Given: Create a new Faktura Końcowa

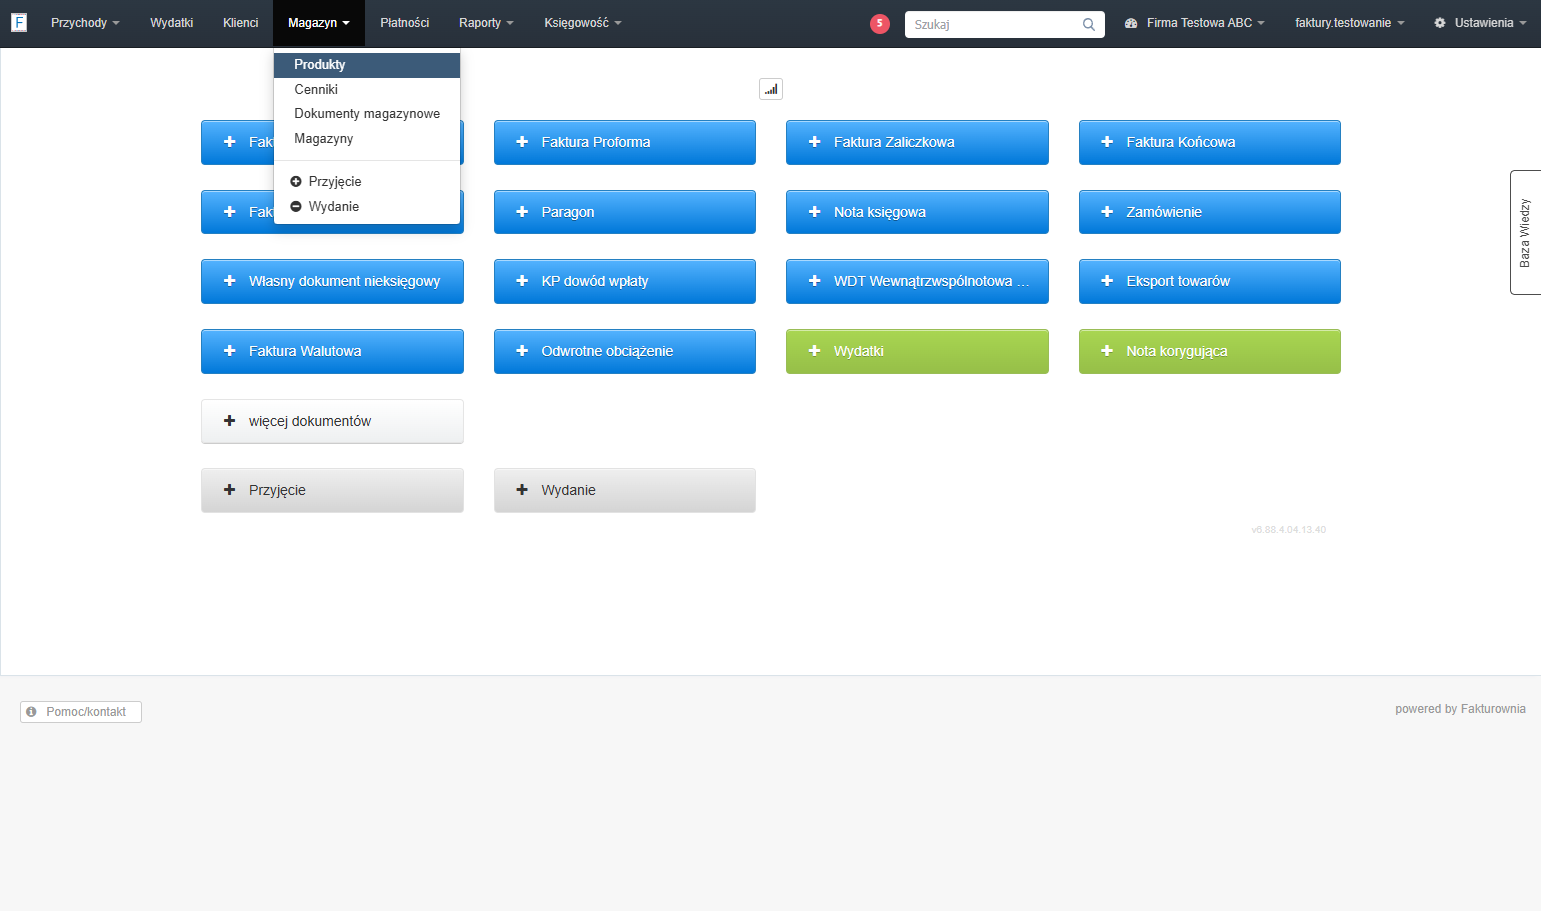Looking at the screenshot, I should coord(1210,142).
